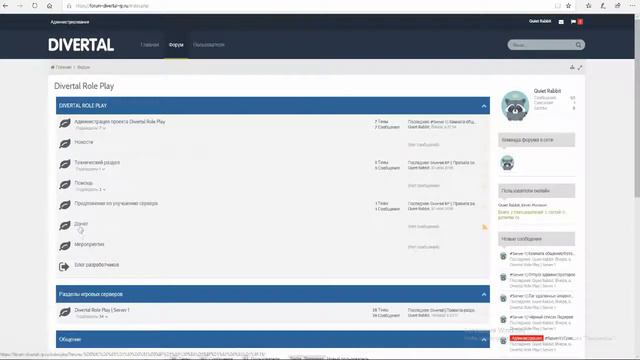
Task: Open the Администрирование link in top bar
Action: pyautogui.click(x=70, y=22)
